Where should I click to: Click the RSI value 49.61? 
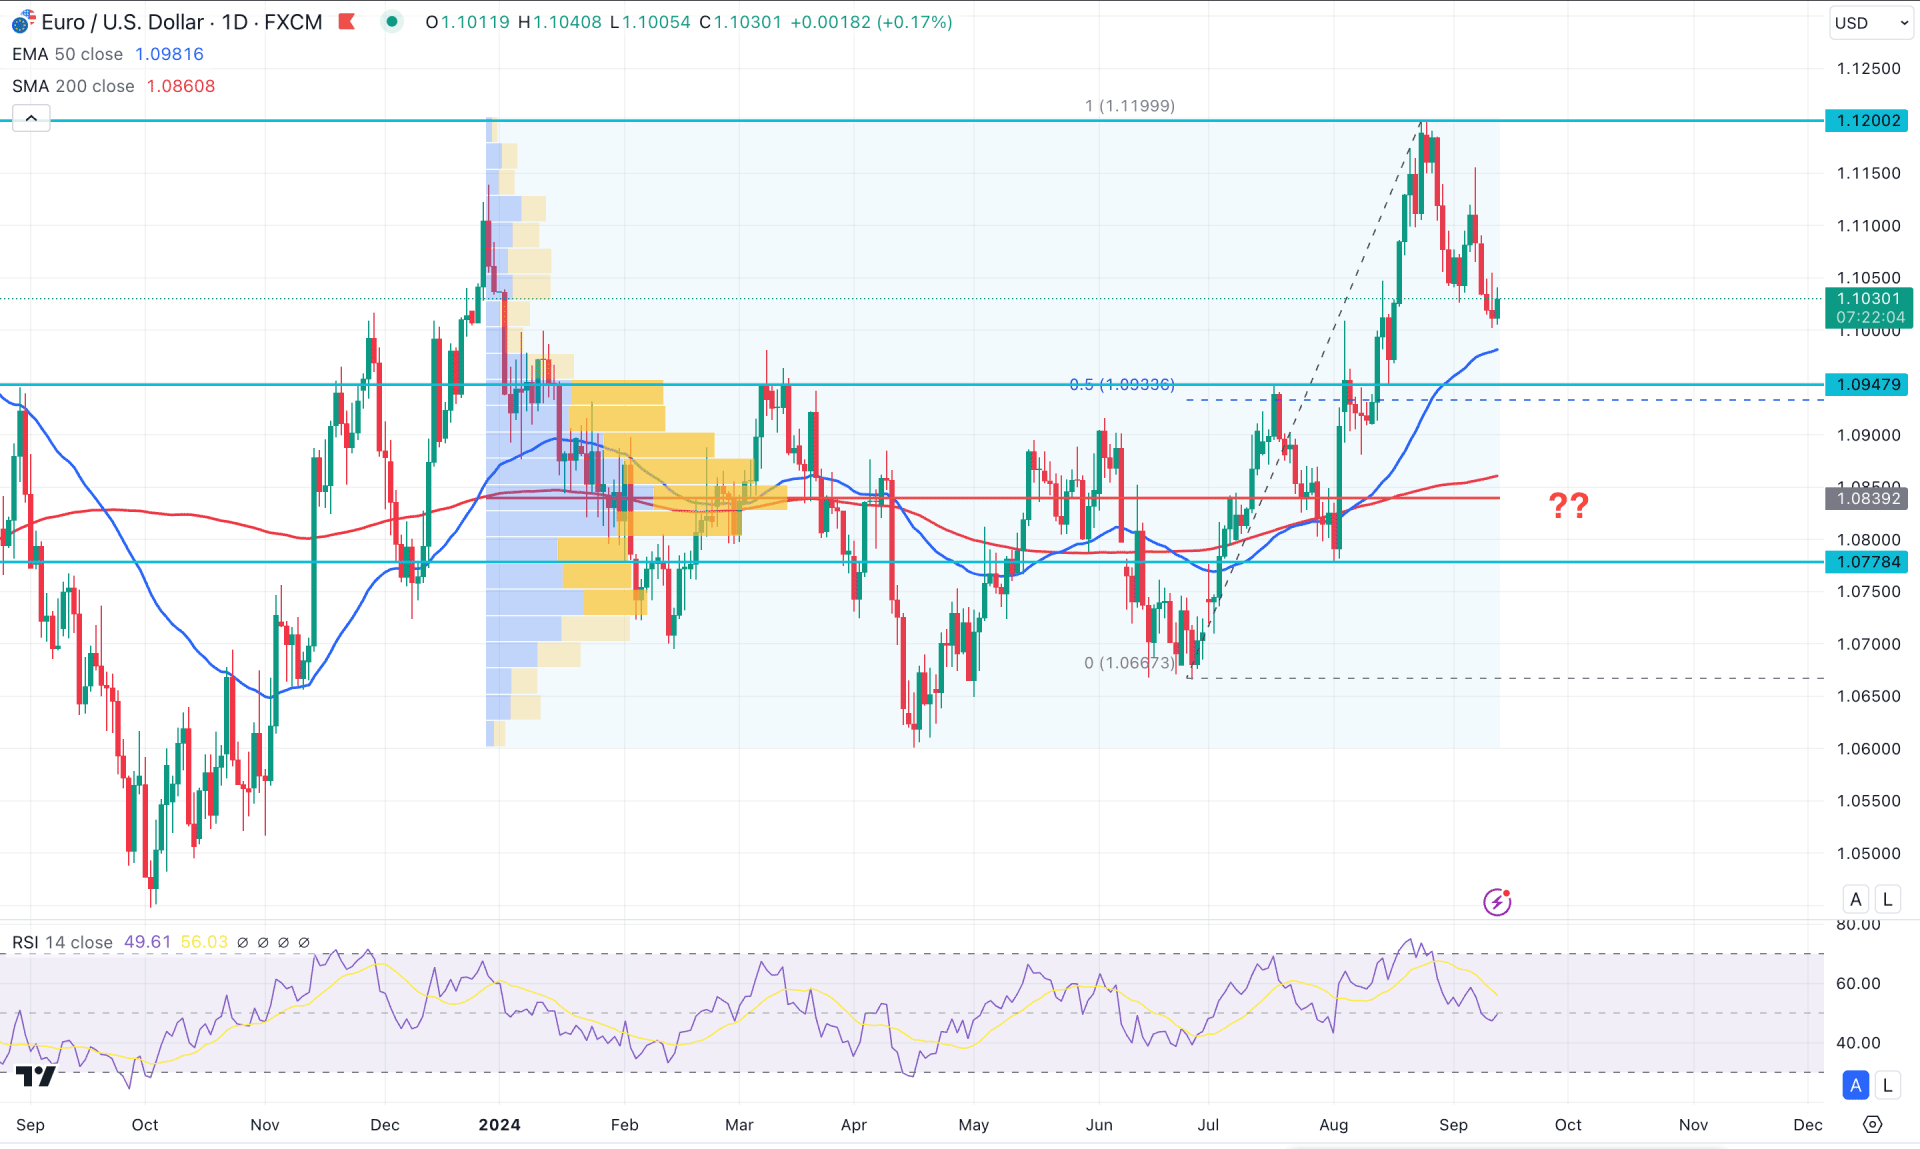(147, 942)
